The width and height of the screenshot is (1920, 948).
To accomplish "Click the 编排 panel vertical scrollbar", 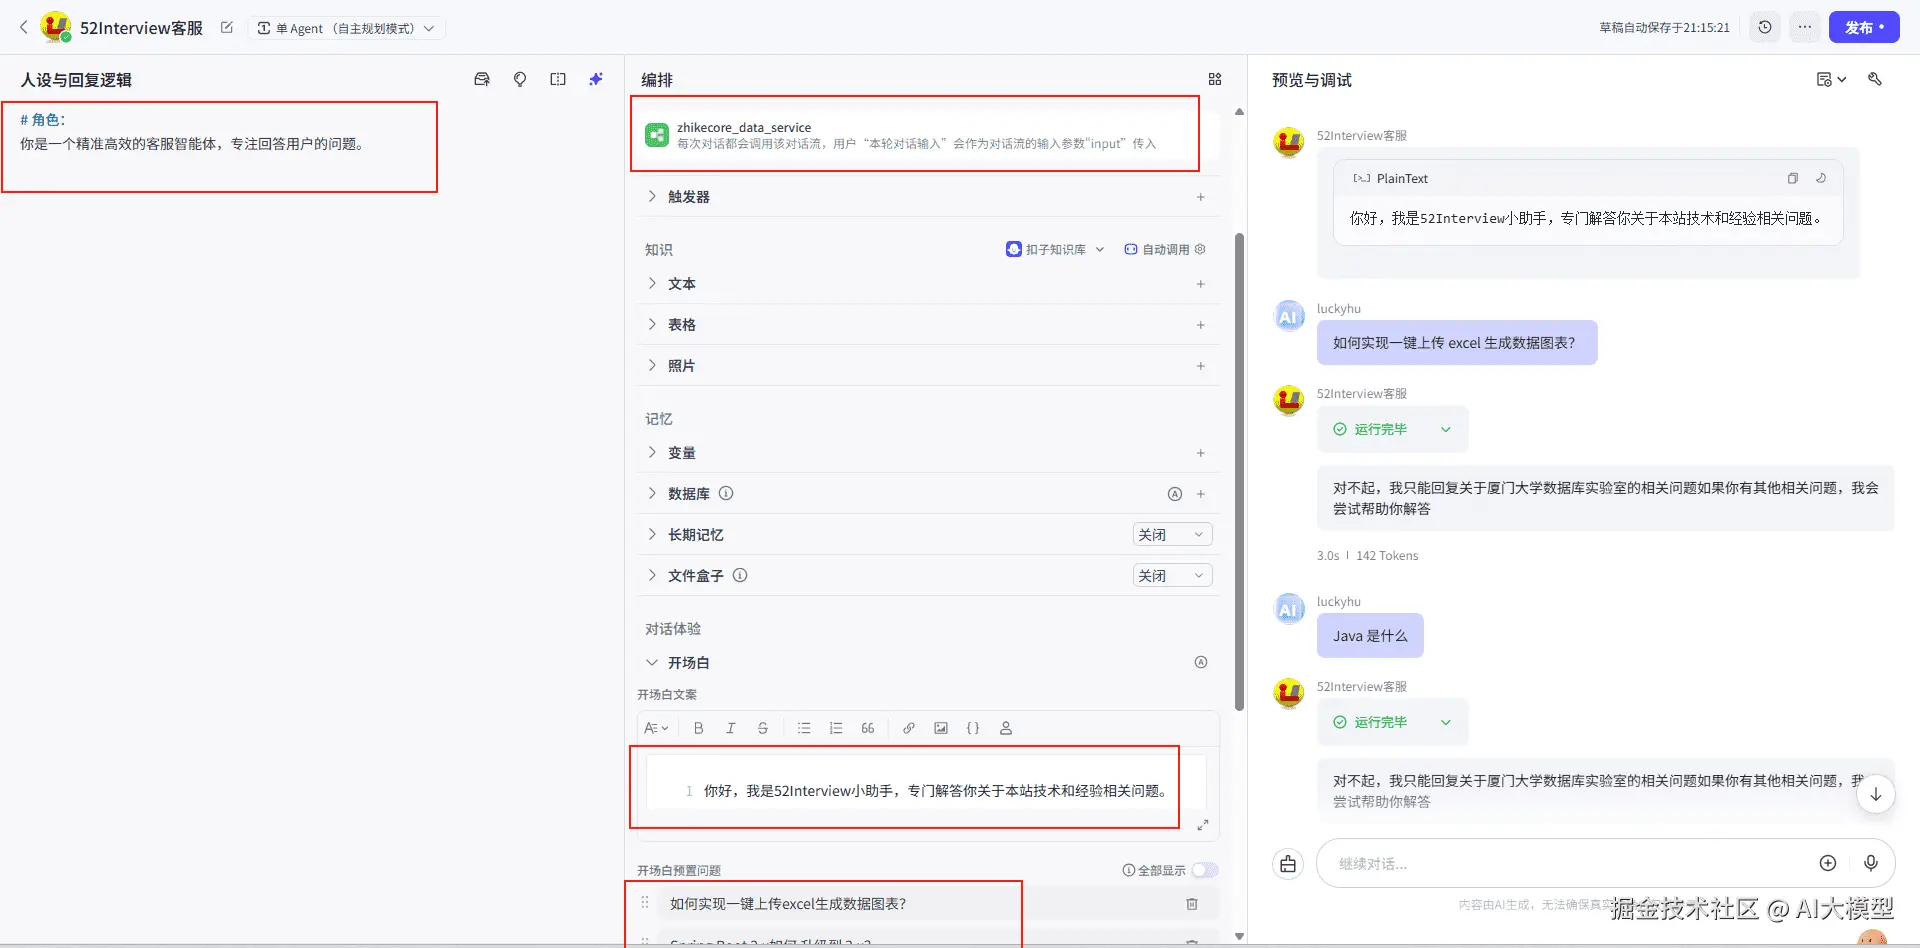I will click(x=1240, y=470).
